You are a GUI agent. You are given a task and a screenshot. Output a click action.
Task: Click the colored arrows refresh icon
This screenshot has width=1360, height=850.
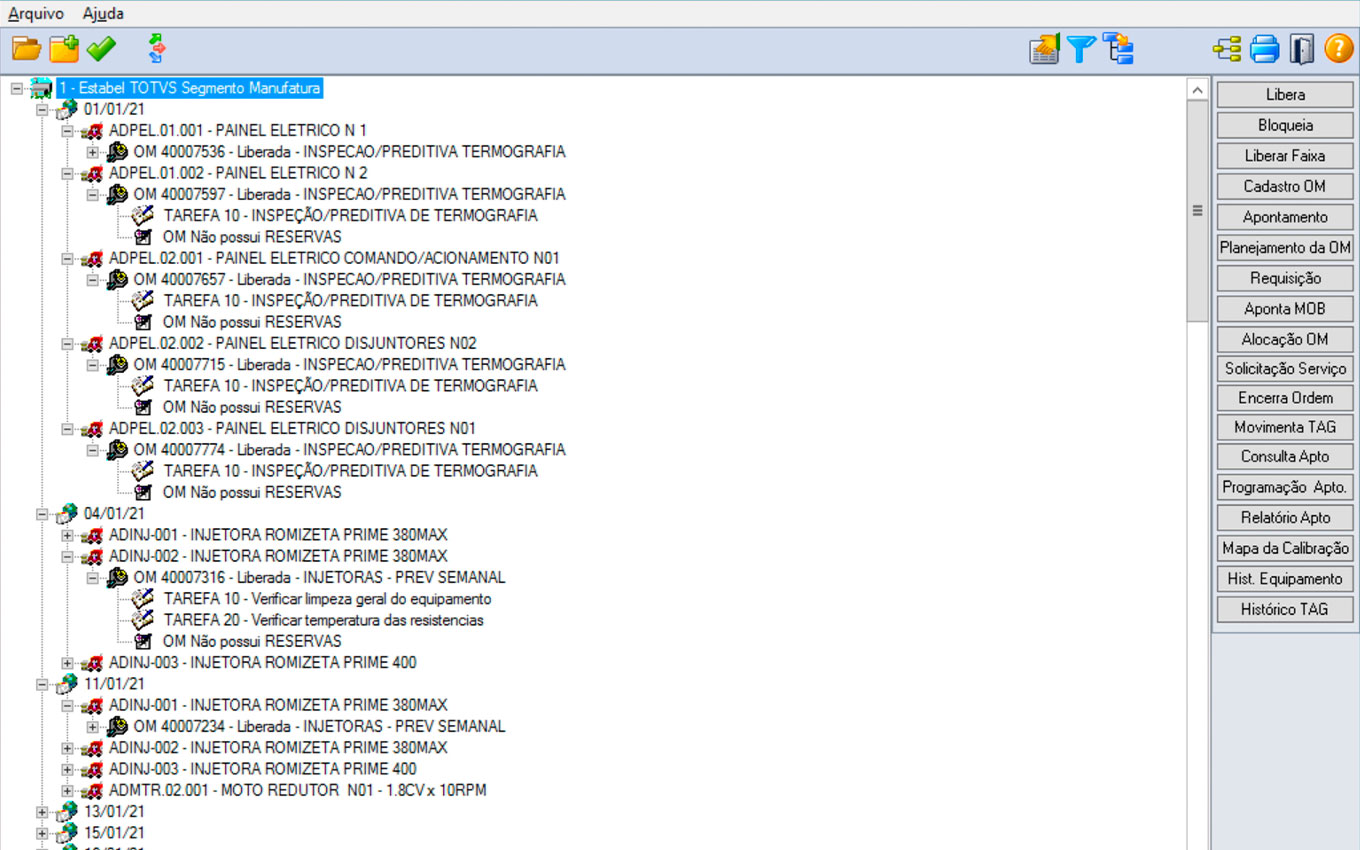(156, 48)
